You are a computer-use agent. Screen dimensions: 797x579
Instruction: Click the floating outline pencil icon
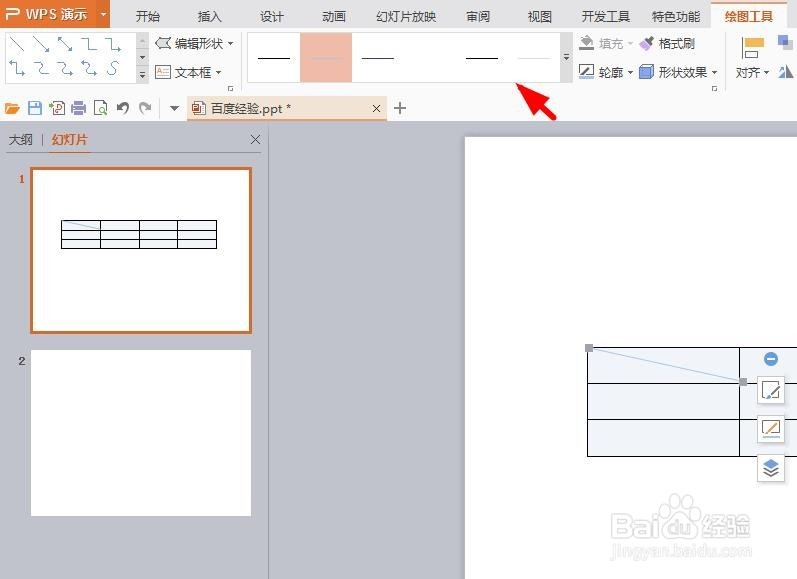point(771,429)
